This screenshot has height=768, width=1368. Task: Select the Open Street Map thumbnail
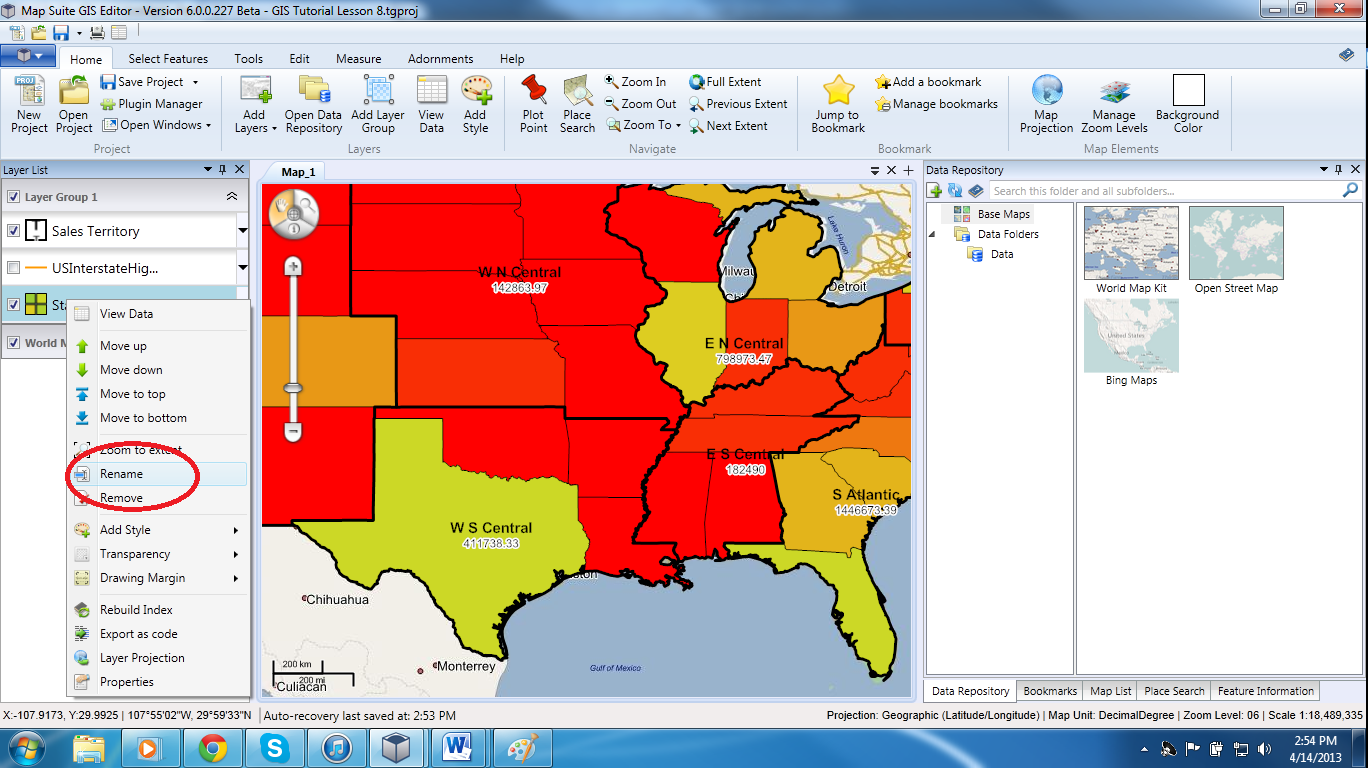(x=1236, y=244)
